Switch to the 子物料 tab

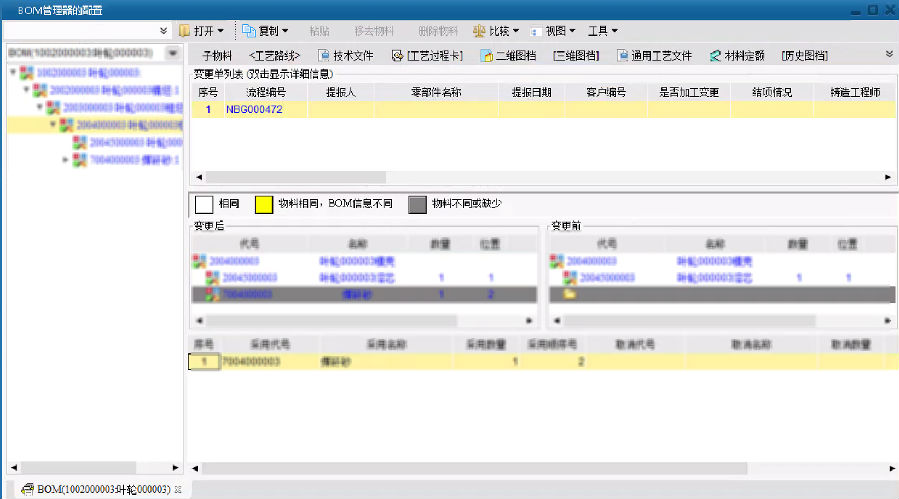coord(216,55)
